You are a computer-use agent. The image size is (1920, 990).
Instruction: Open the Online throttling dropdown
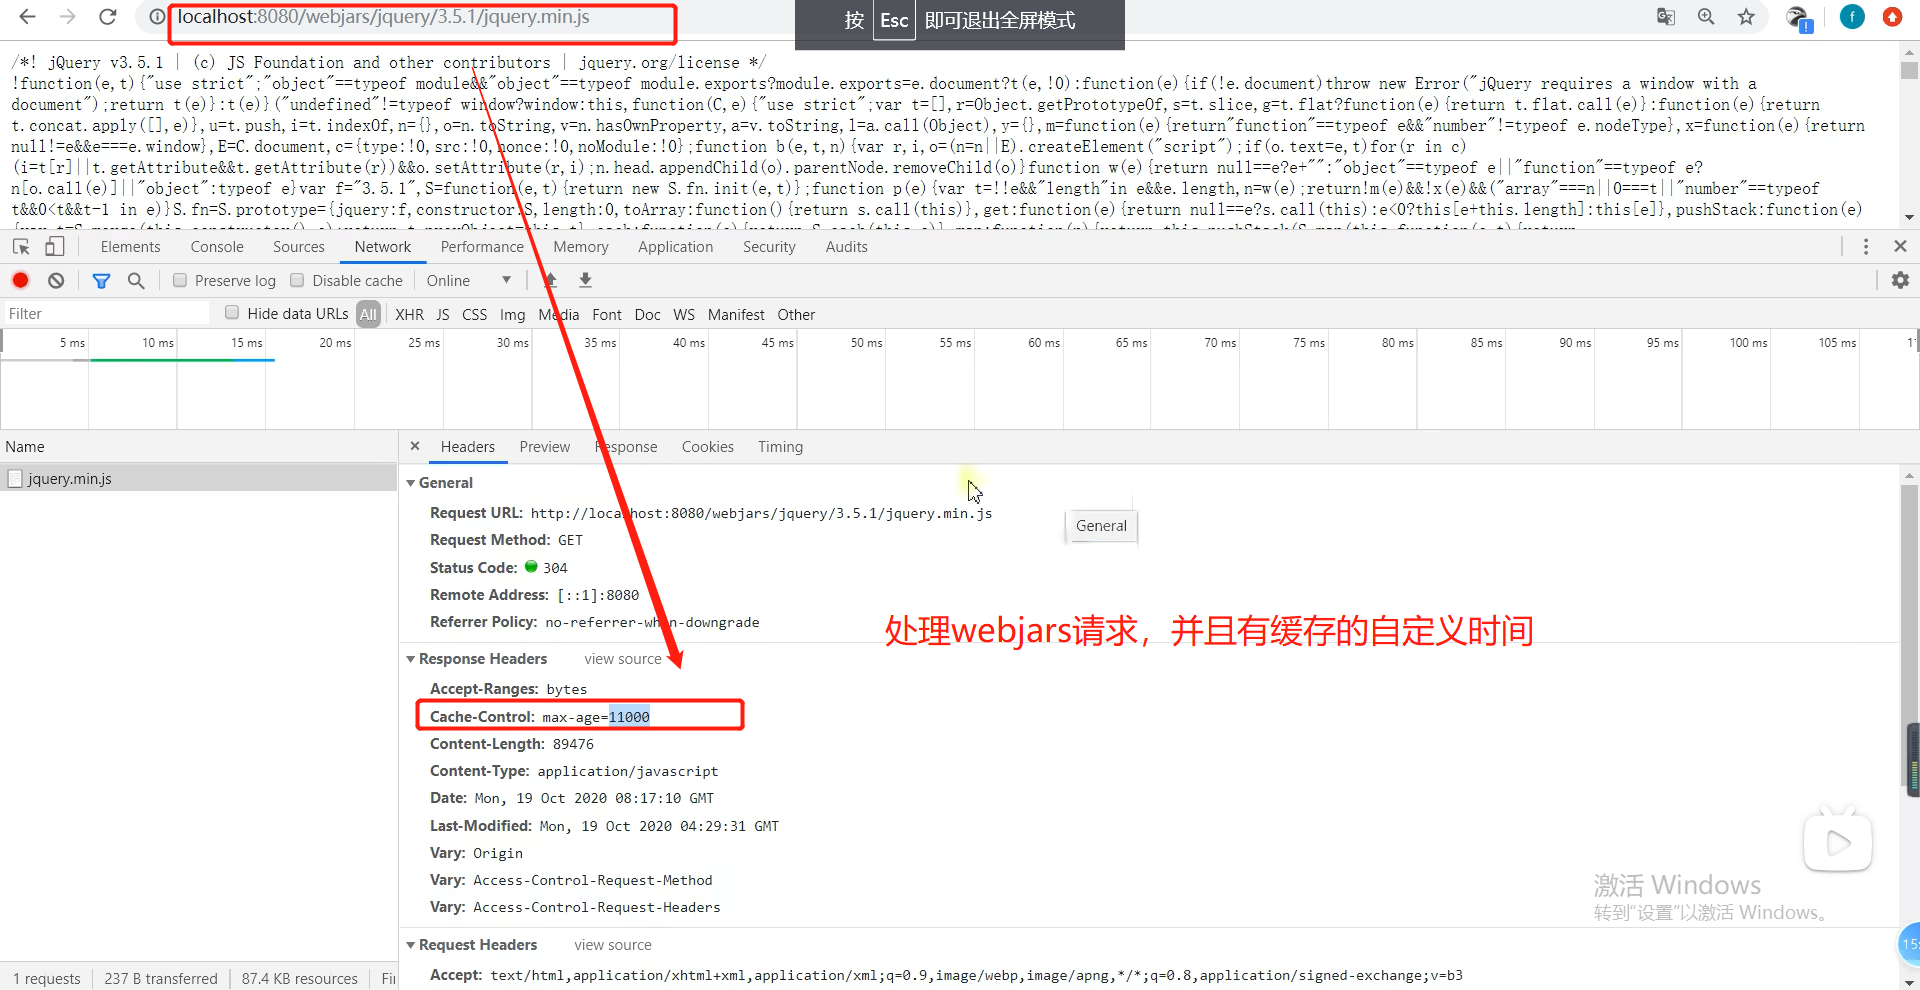tap(468, 281)
